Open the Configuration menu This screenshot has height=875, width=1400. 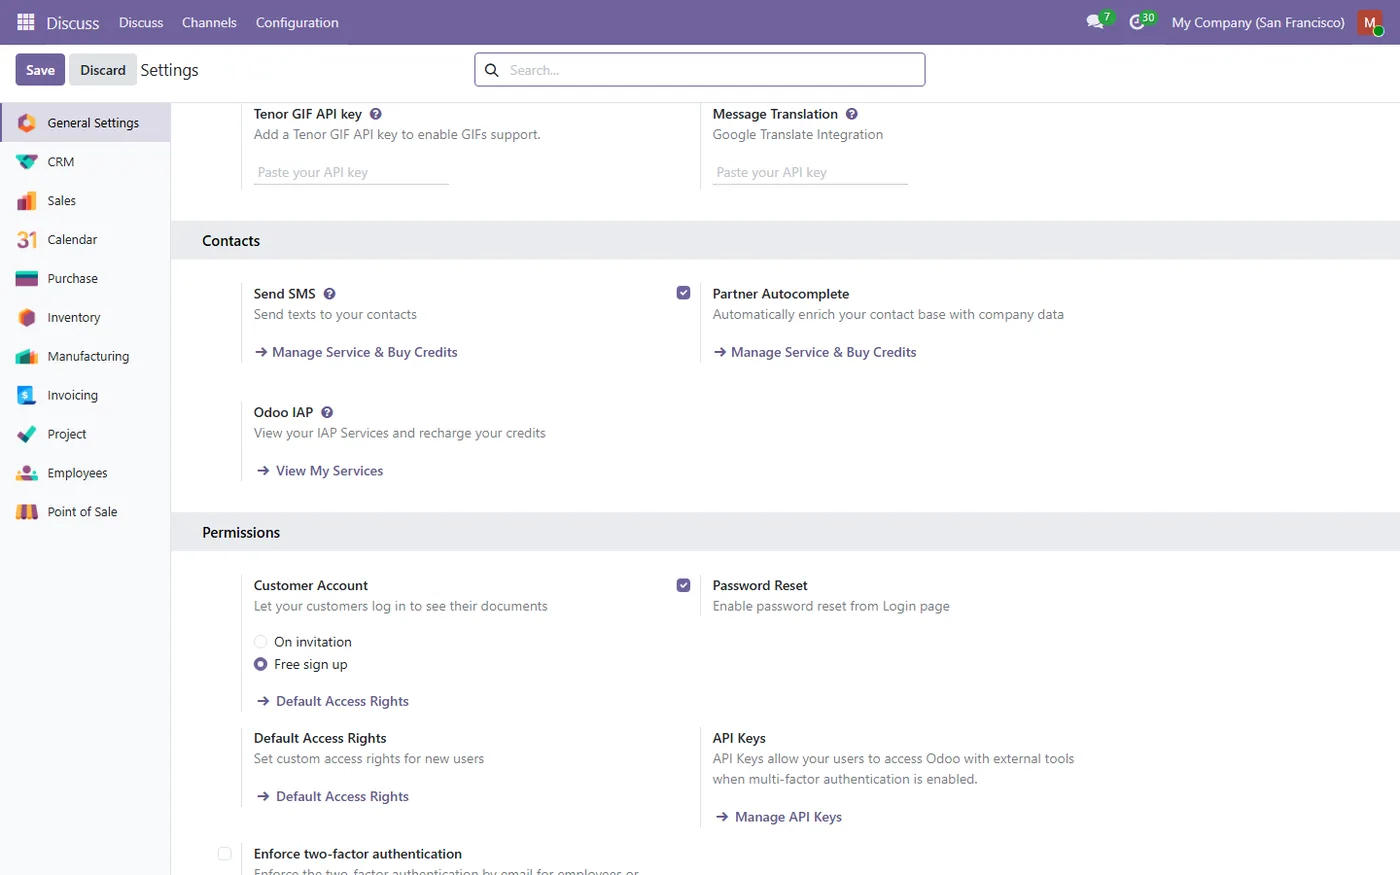pyautogui.click(x=297, y=22)
